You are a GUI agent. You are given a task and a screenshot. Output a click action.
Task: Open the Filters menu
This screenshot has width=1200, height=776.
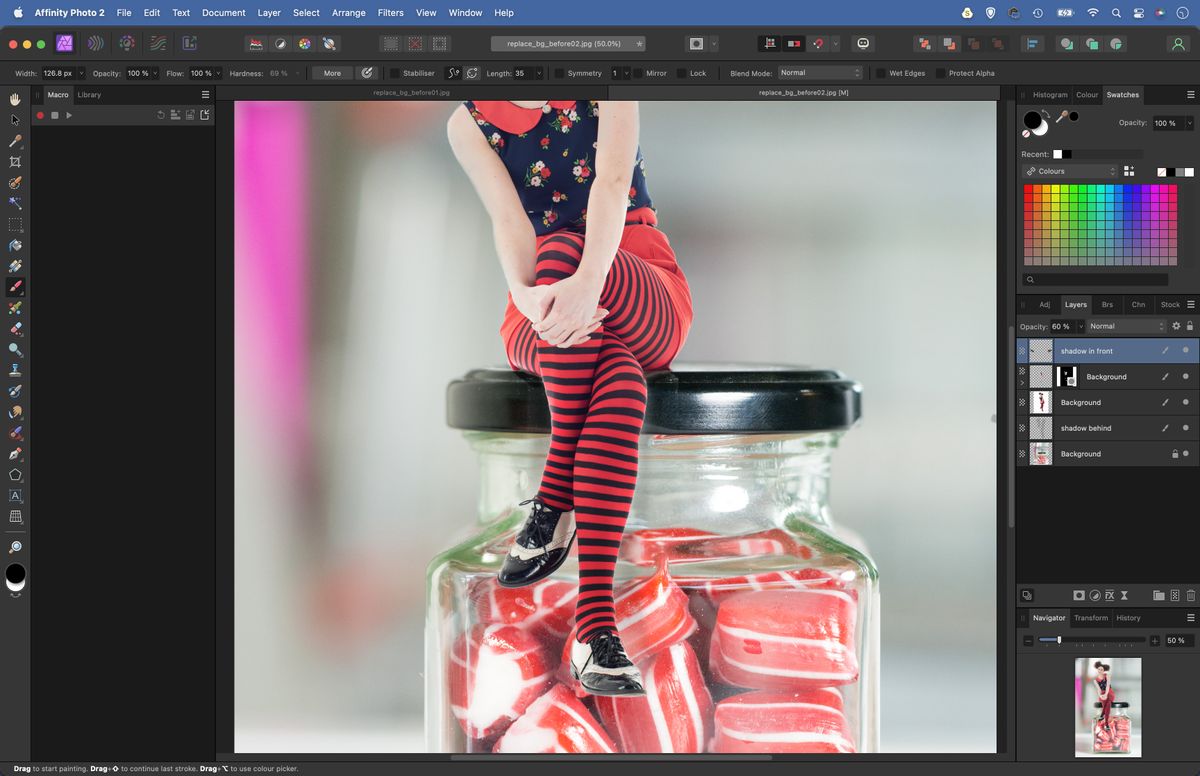[x=390, y=13]
